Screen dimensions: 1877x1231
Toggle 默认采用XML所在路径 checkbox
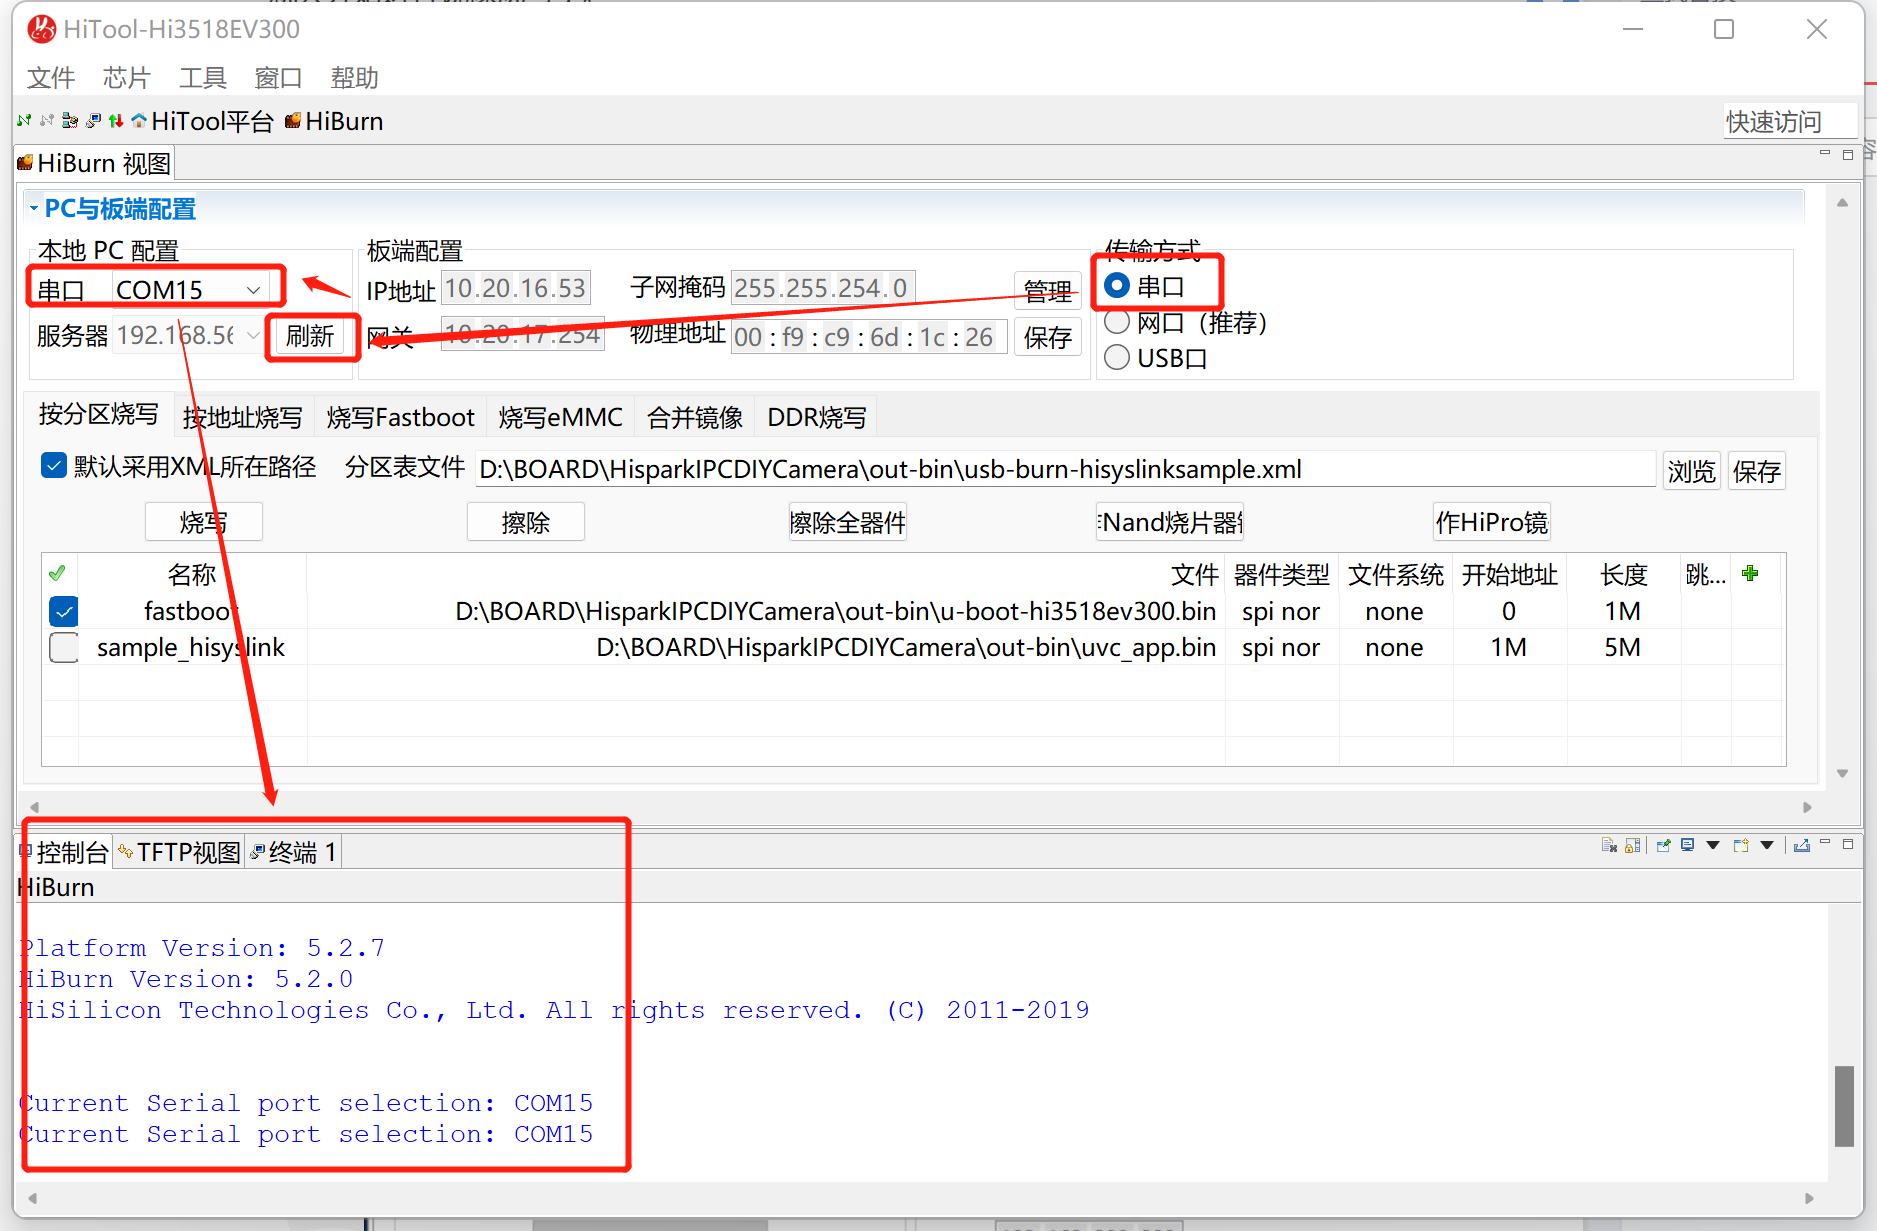click(54, 465)
